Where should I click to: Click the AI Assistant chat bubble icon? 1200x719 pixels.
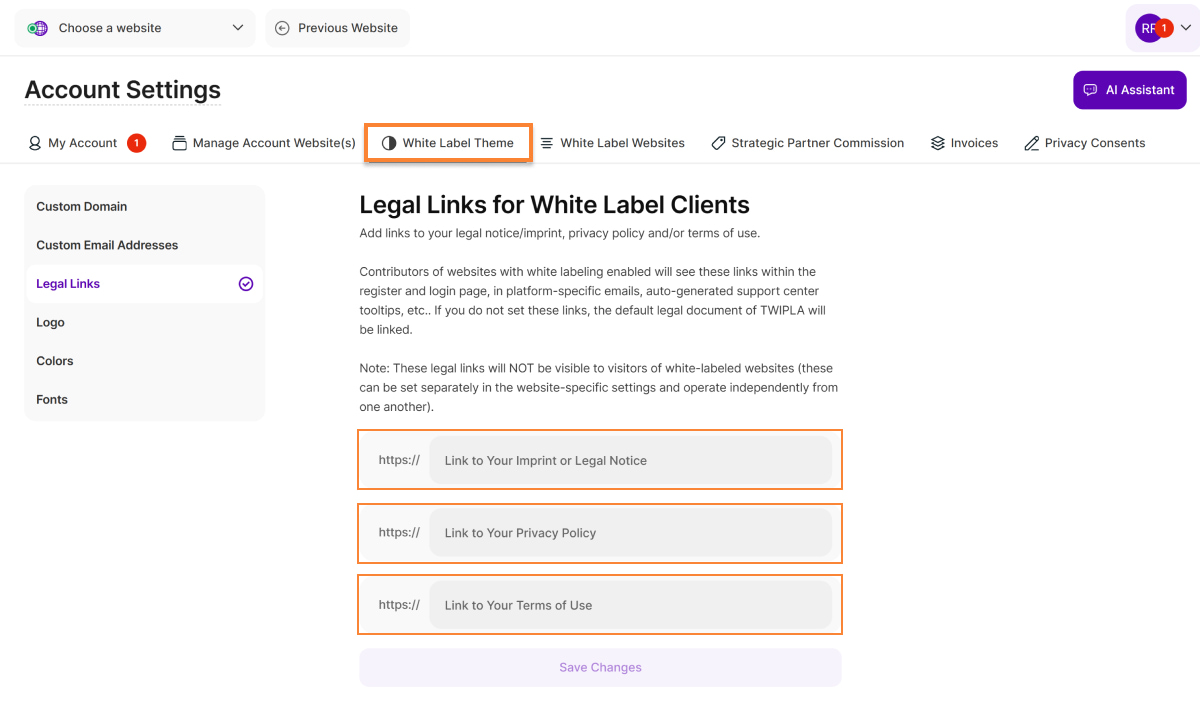click(1090, 90)
